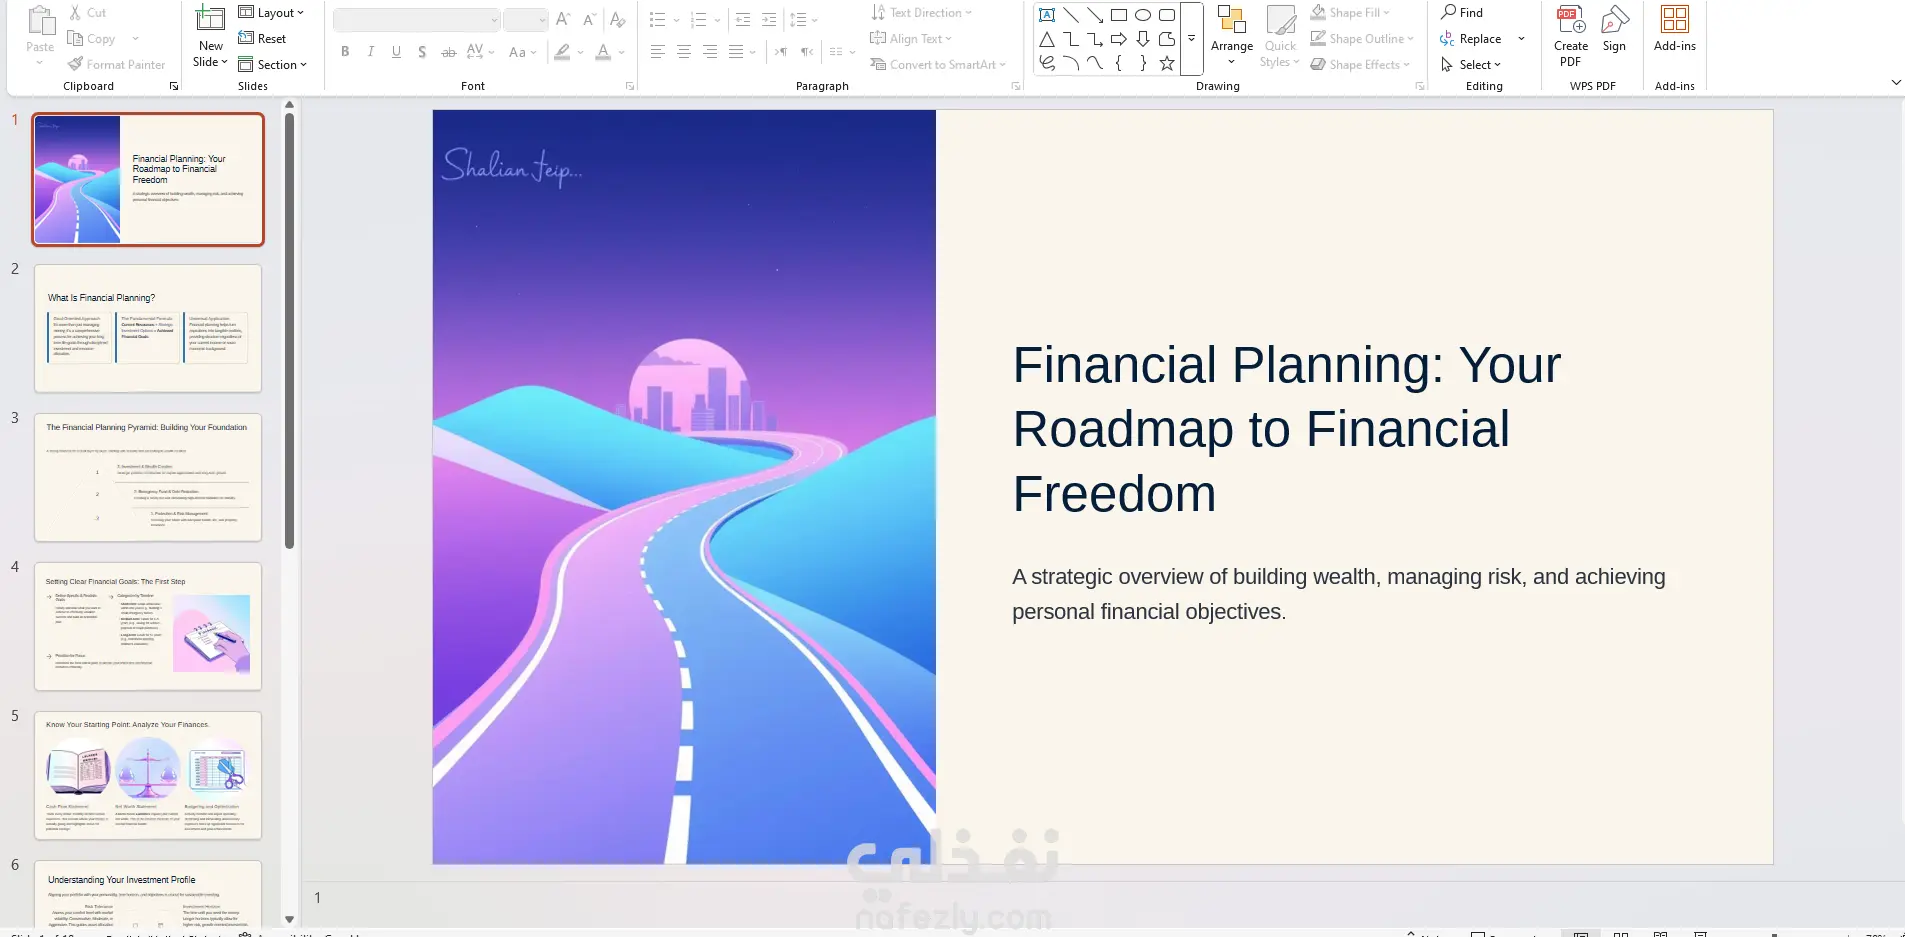Select the Scribble freeform shape
The width and height of the screenshot is (1905, 937).
pyautogui.click(x=1047, y=63)
